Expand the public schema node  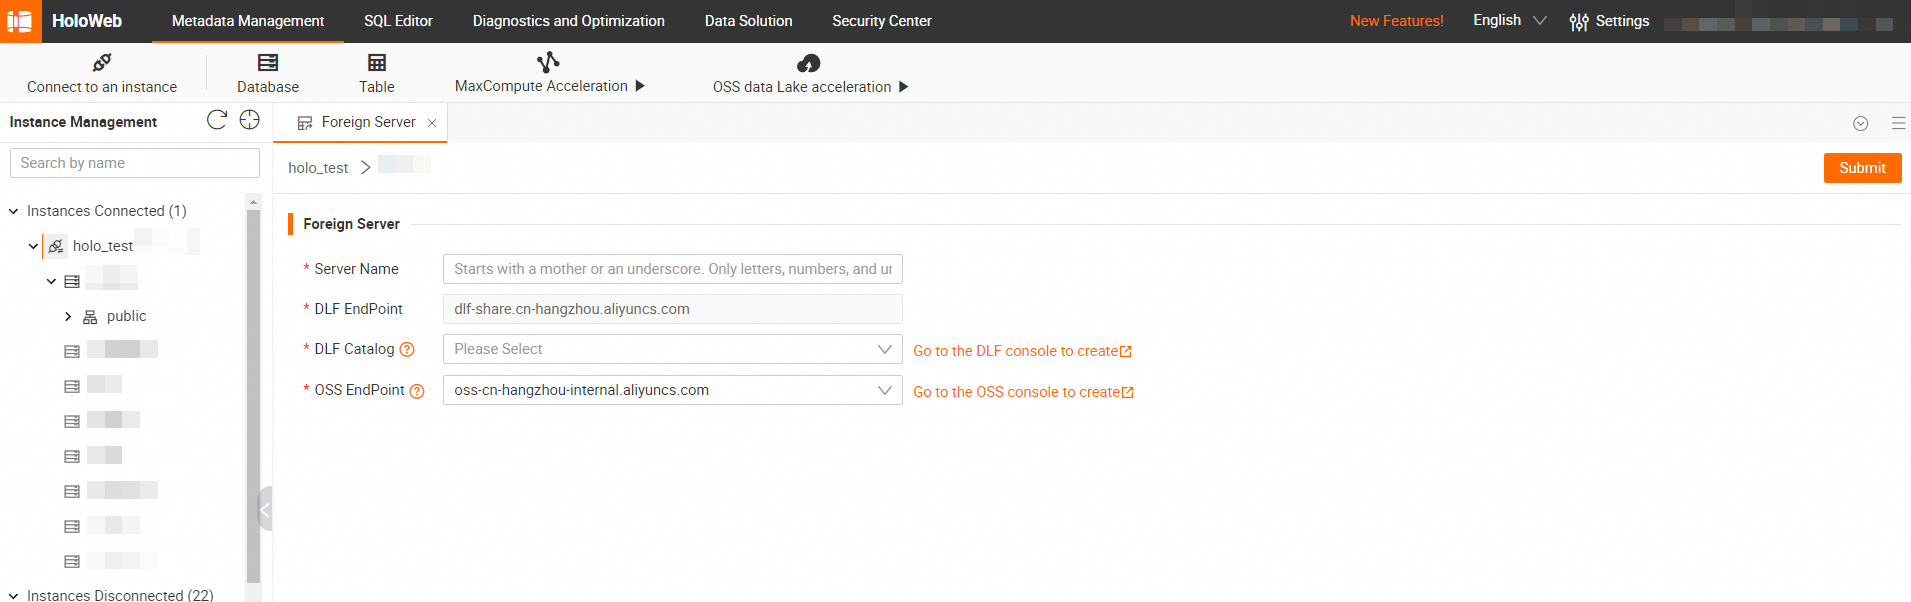68,316
